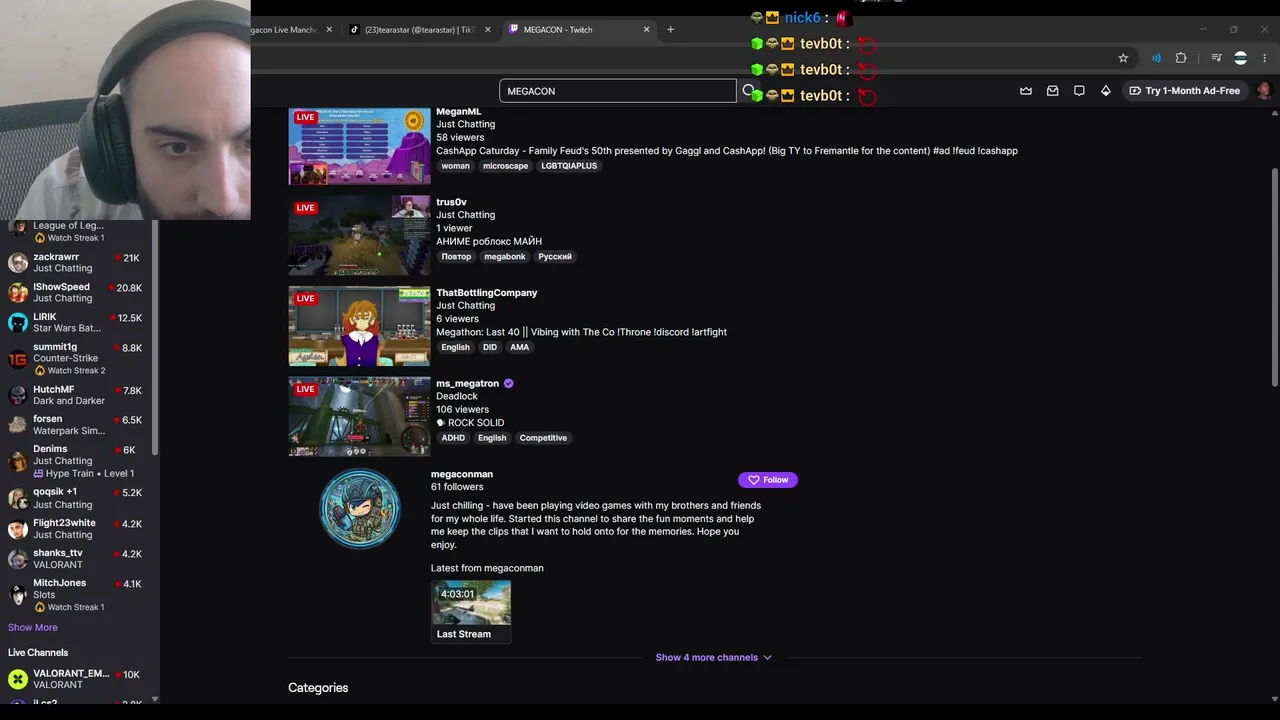
Task: Click Try 1-Month Ad-Free button
Action: [x=1184, y=91]
